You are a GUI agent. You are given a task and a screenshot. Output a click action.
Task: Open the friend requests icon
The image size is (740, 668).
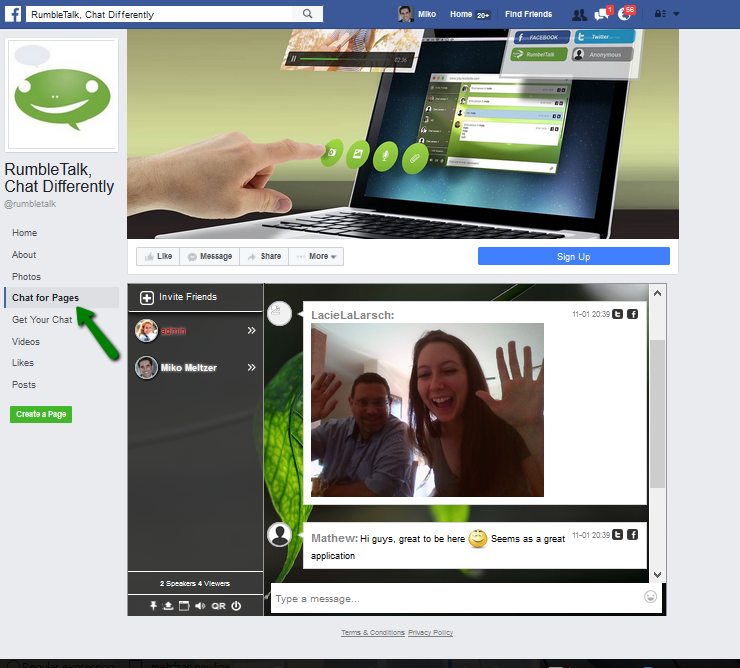(x=579, y=15)
